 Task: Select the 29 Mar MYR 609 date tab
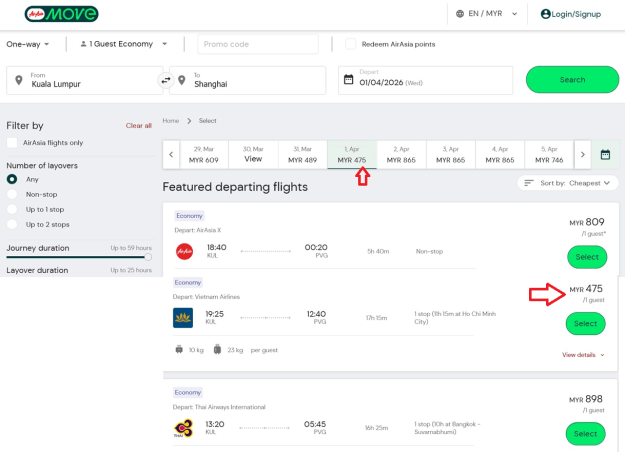203,154
